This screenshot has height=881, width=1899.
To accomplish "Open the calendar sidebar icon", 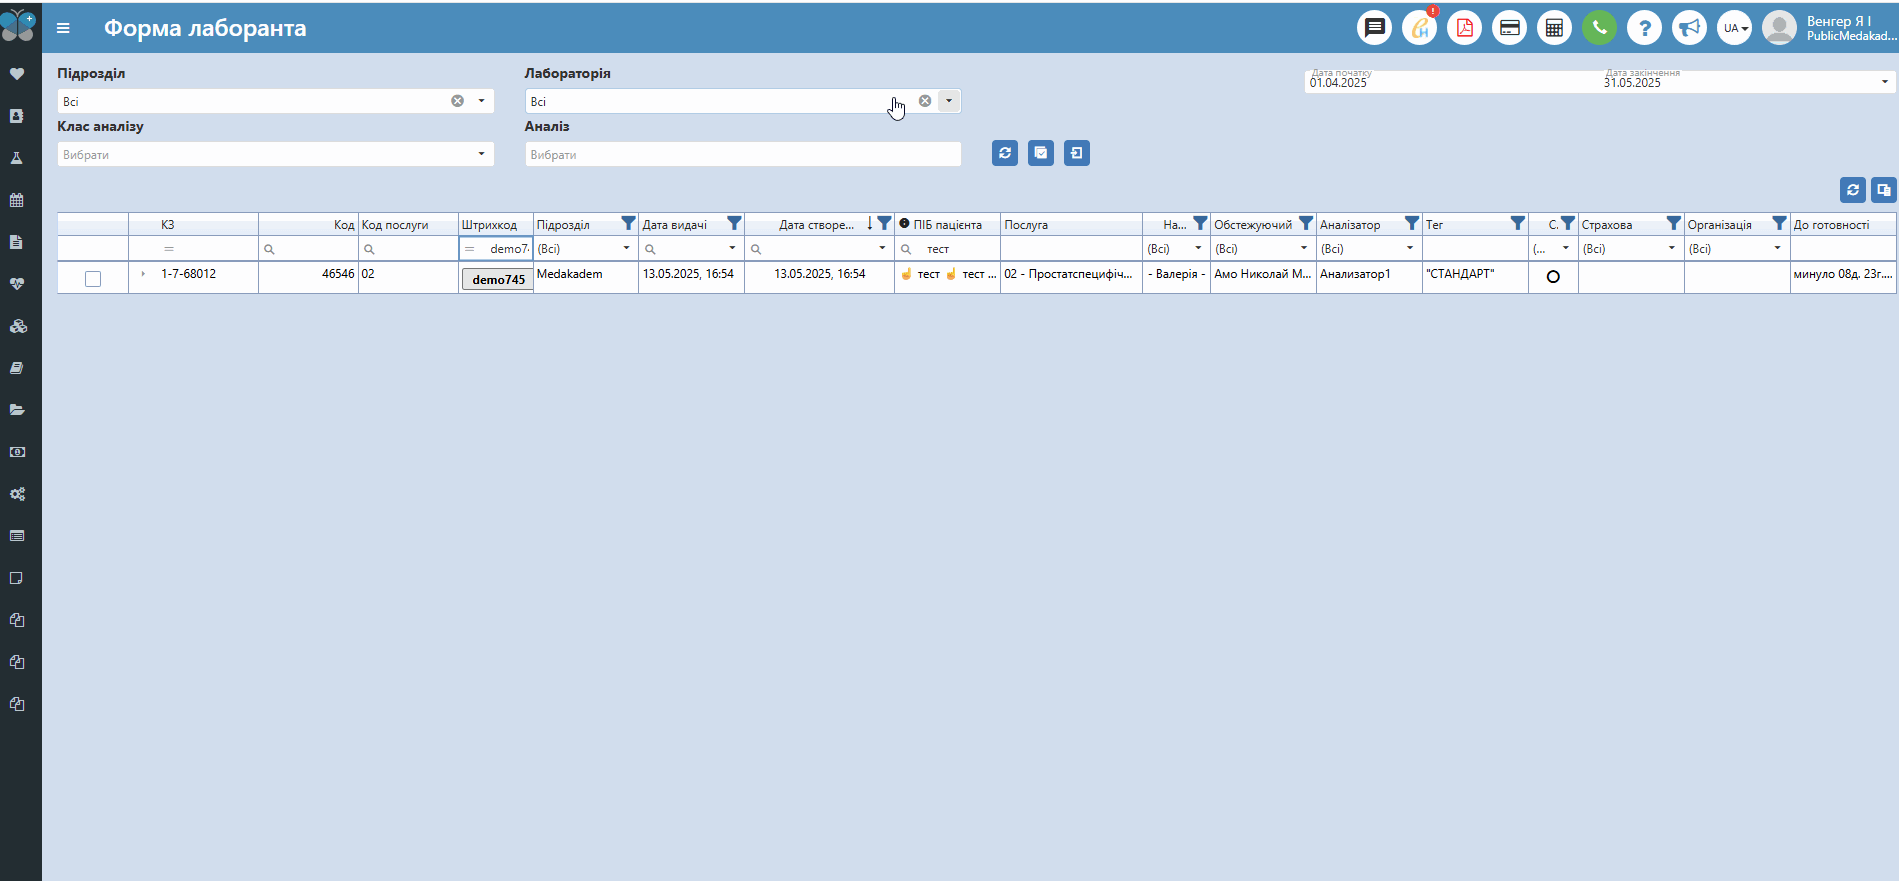I will coord(17,200).
